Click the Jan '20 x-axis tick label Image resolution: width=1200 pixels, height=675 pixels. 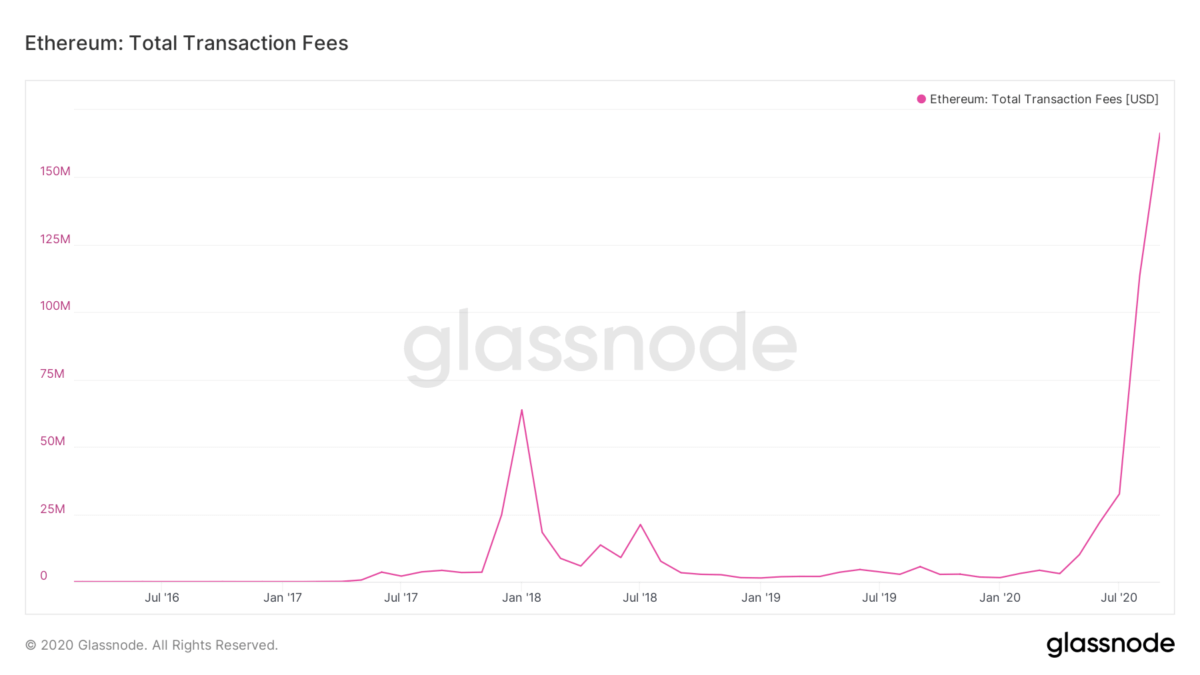1000,598
